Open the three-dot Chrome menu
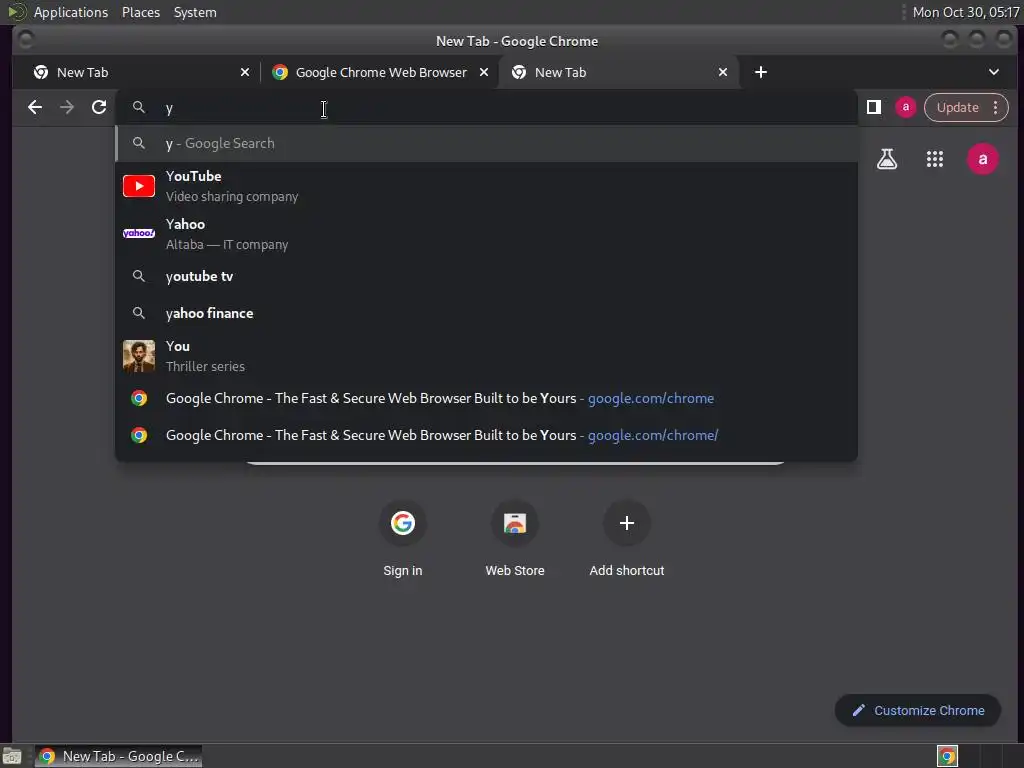The width and height of the screenshot is (1024, 768). coord(995,107)
